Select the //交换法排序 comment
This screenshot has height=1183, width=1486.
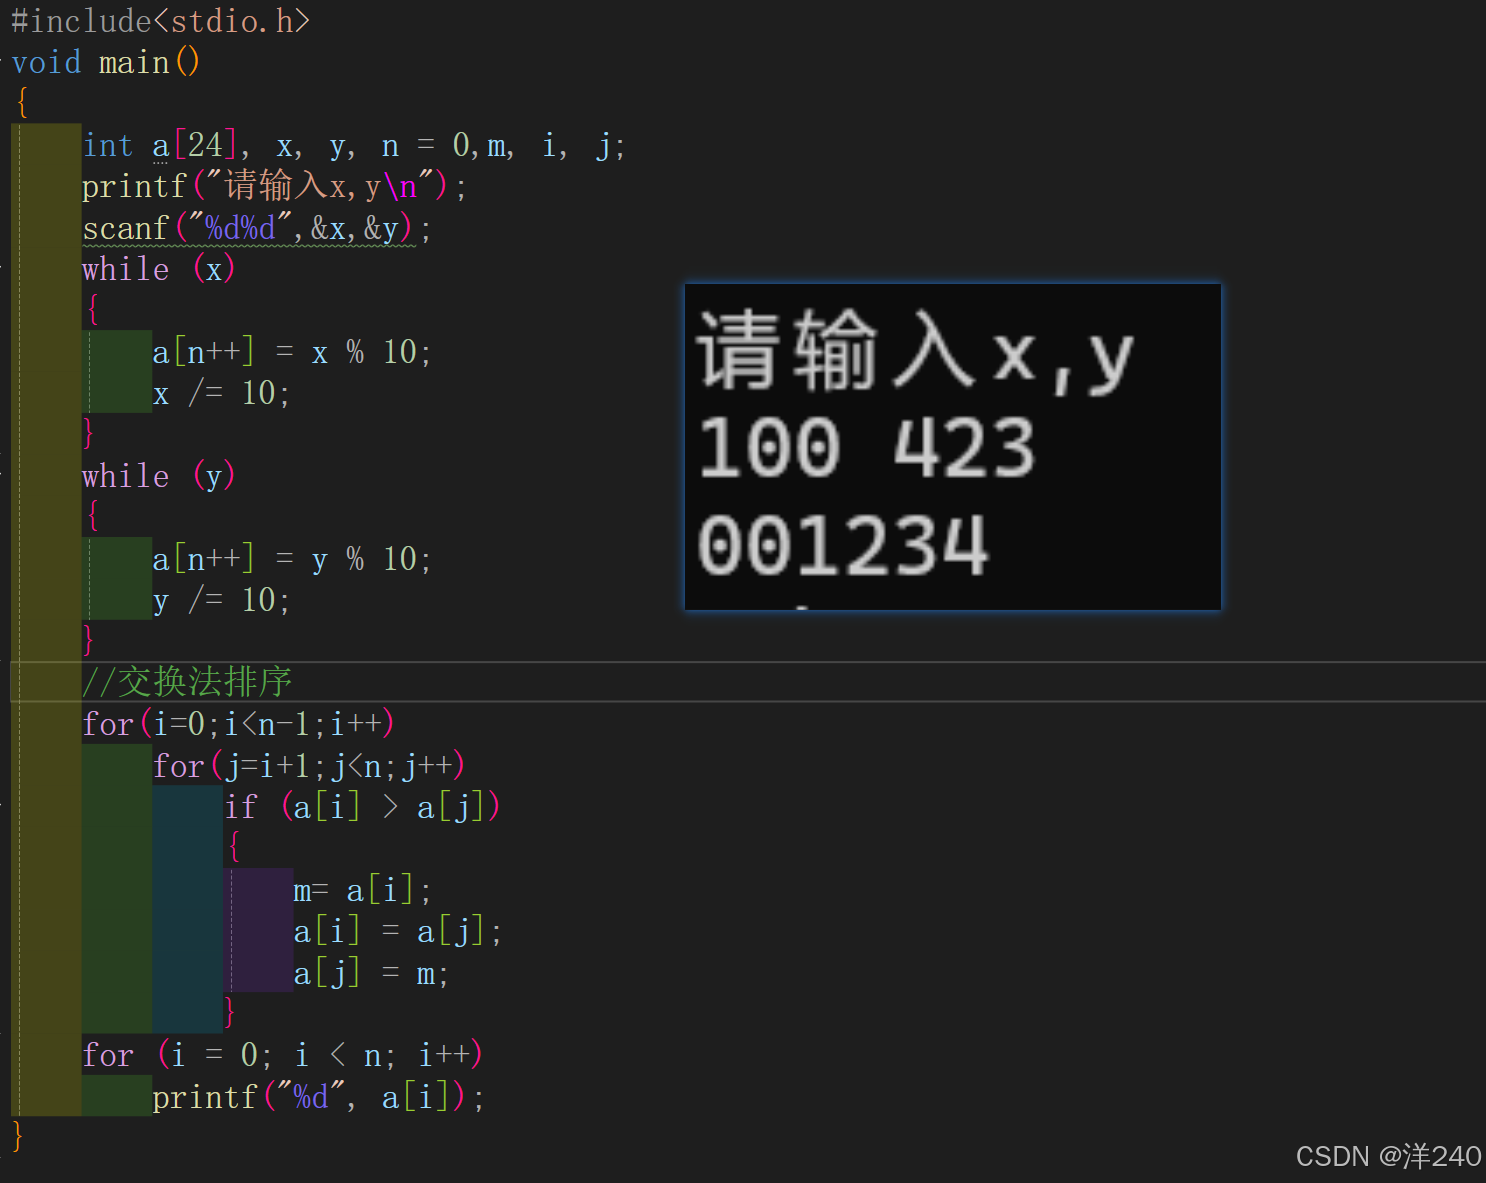(188, 681)
